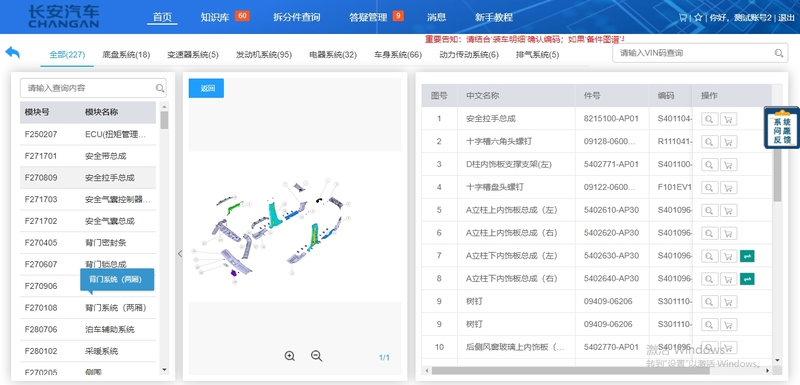Open 首页 in top navigation

pyautogui.click(x=163, y=17)
